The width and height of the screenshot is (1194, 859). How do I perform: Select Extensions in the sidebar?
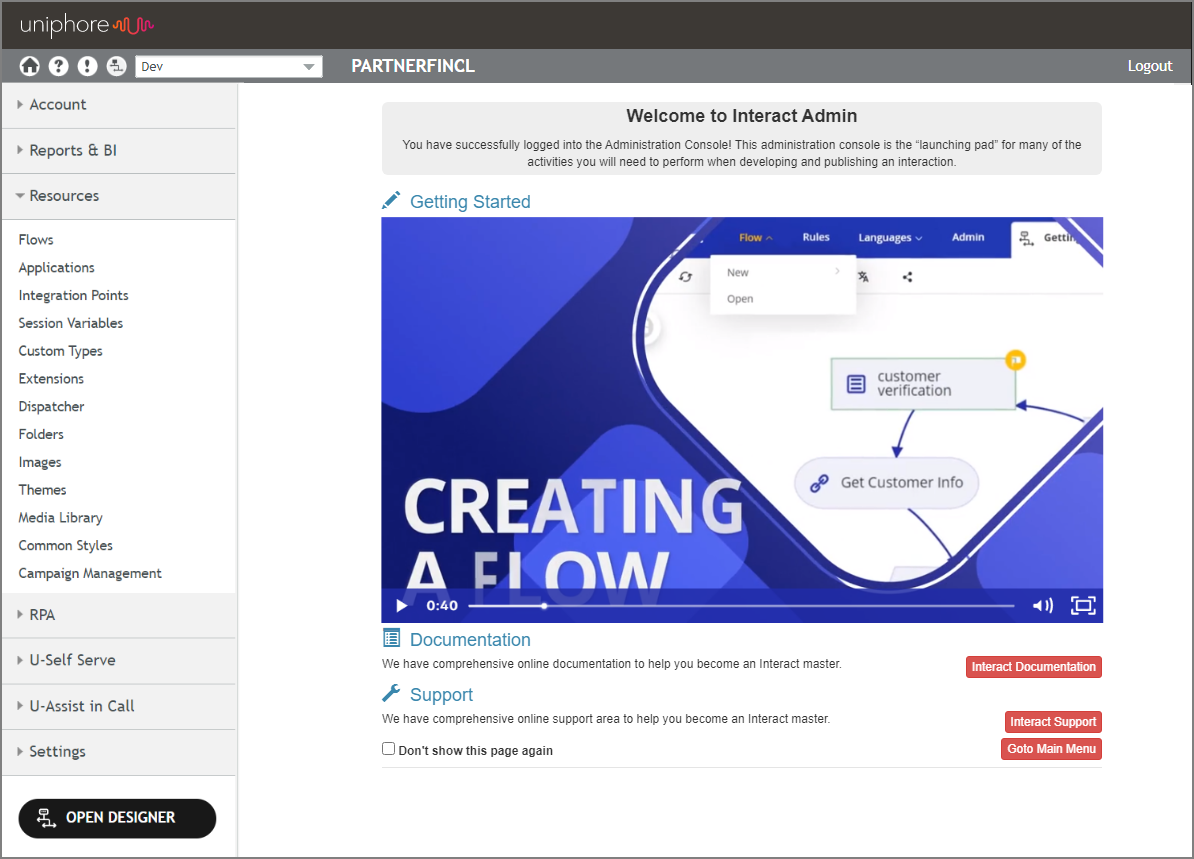tap(51, 379)
